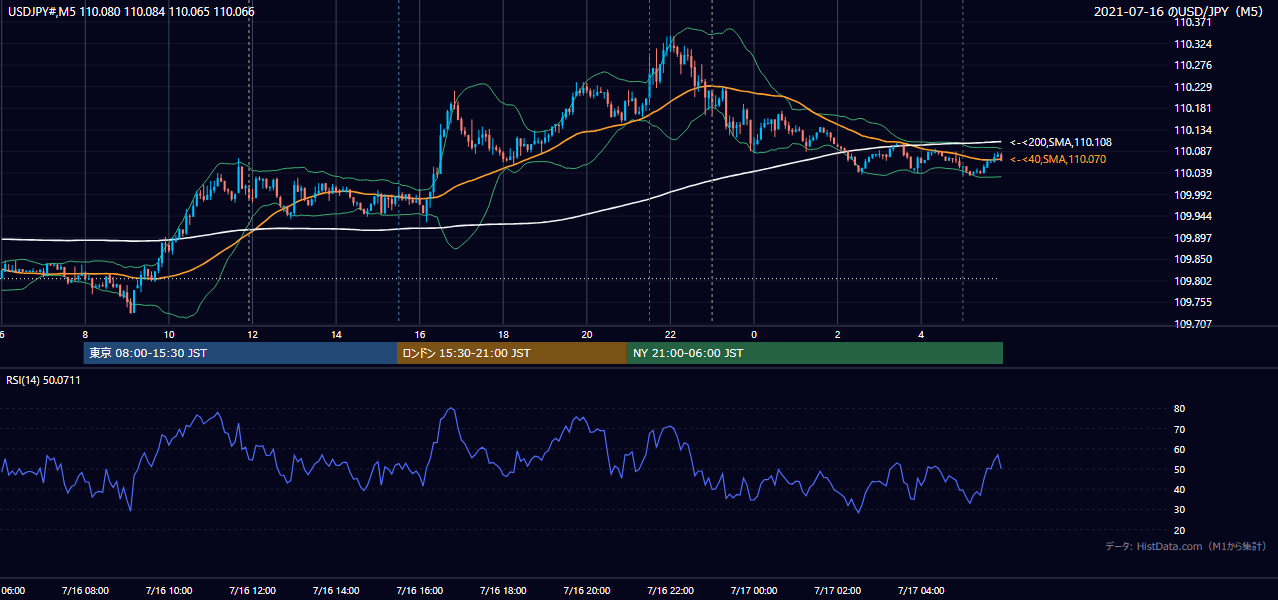Click the 7/17 02:00 time axis label
Screen dimensions: 1278x600
pos(838,590)
